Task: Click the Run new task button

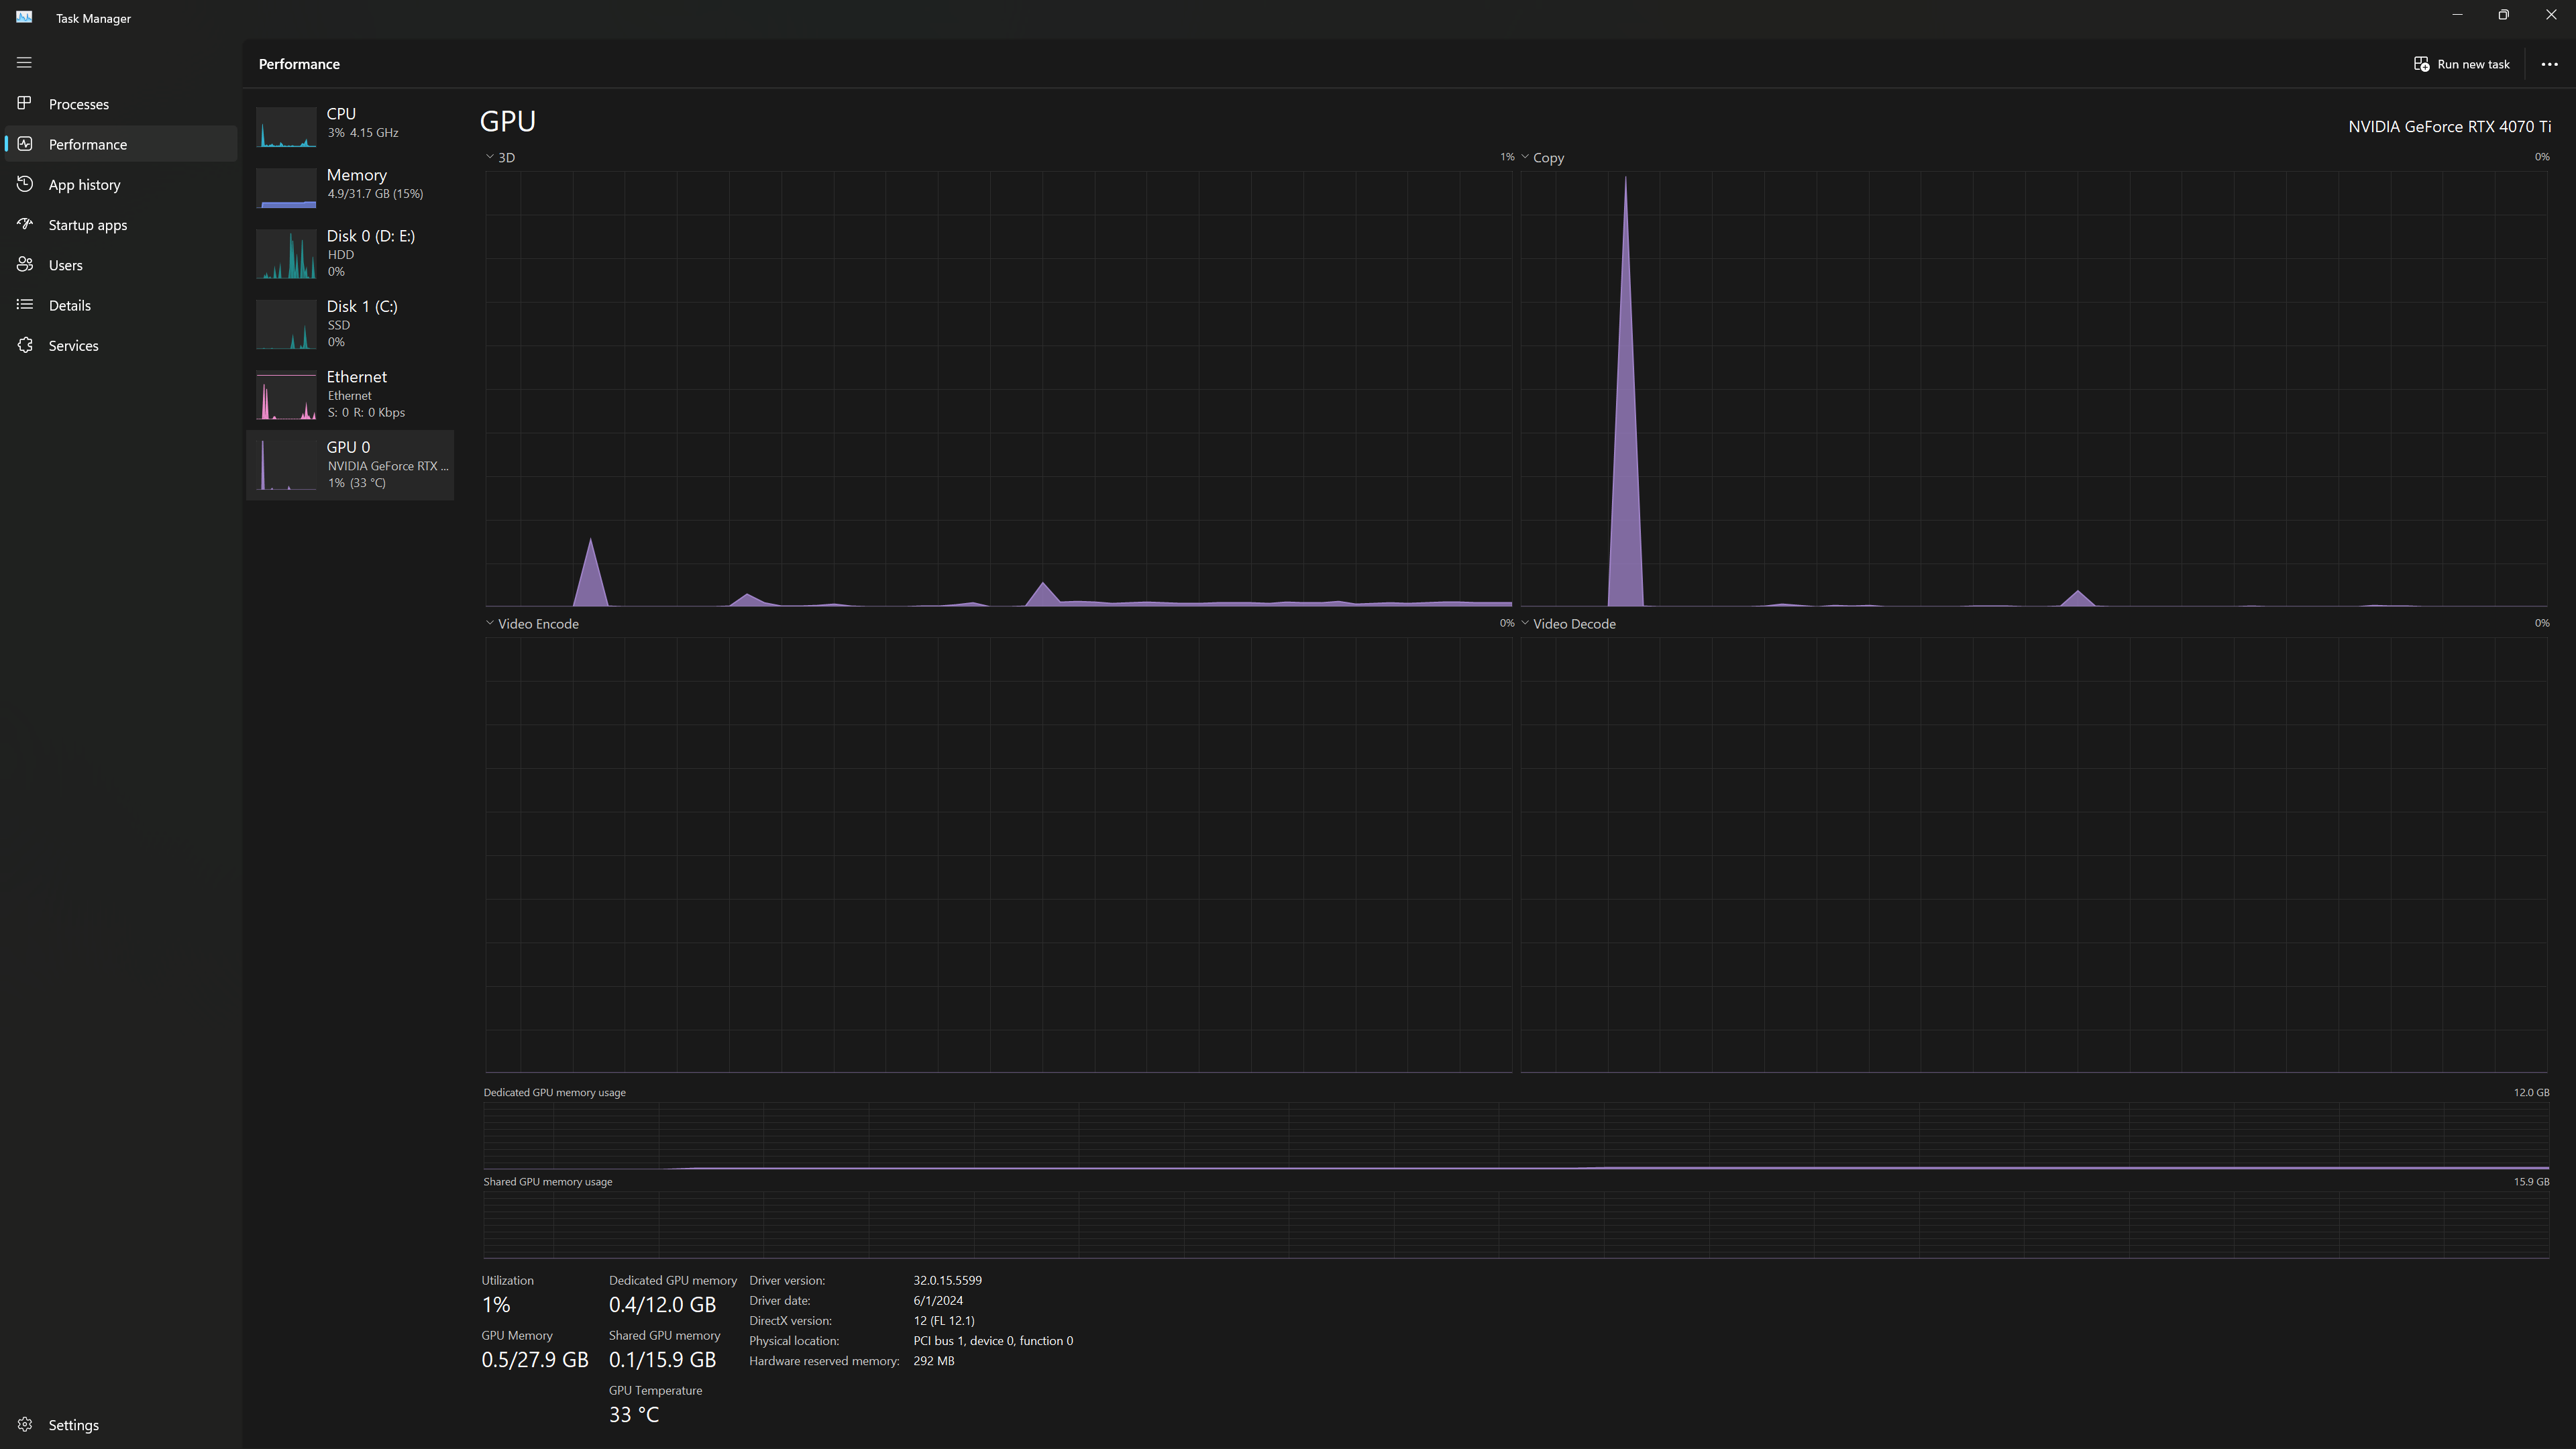Action: [2461, 64]
